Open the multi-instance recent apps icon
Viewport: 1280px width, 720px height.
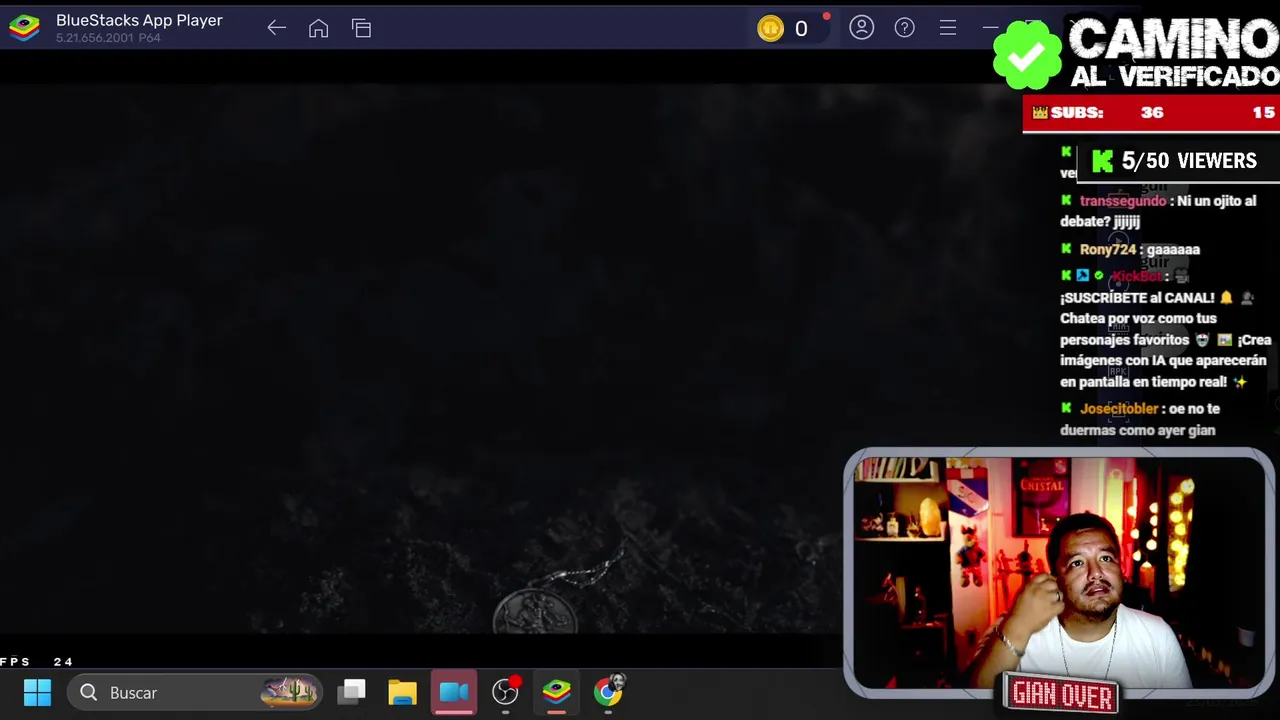362,29
